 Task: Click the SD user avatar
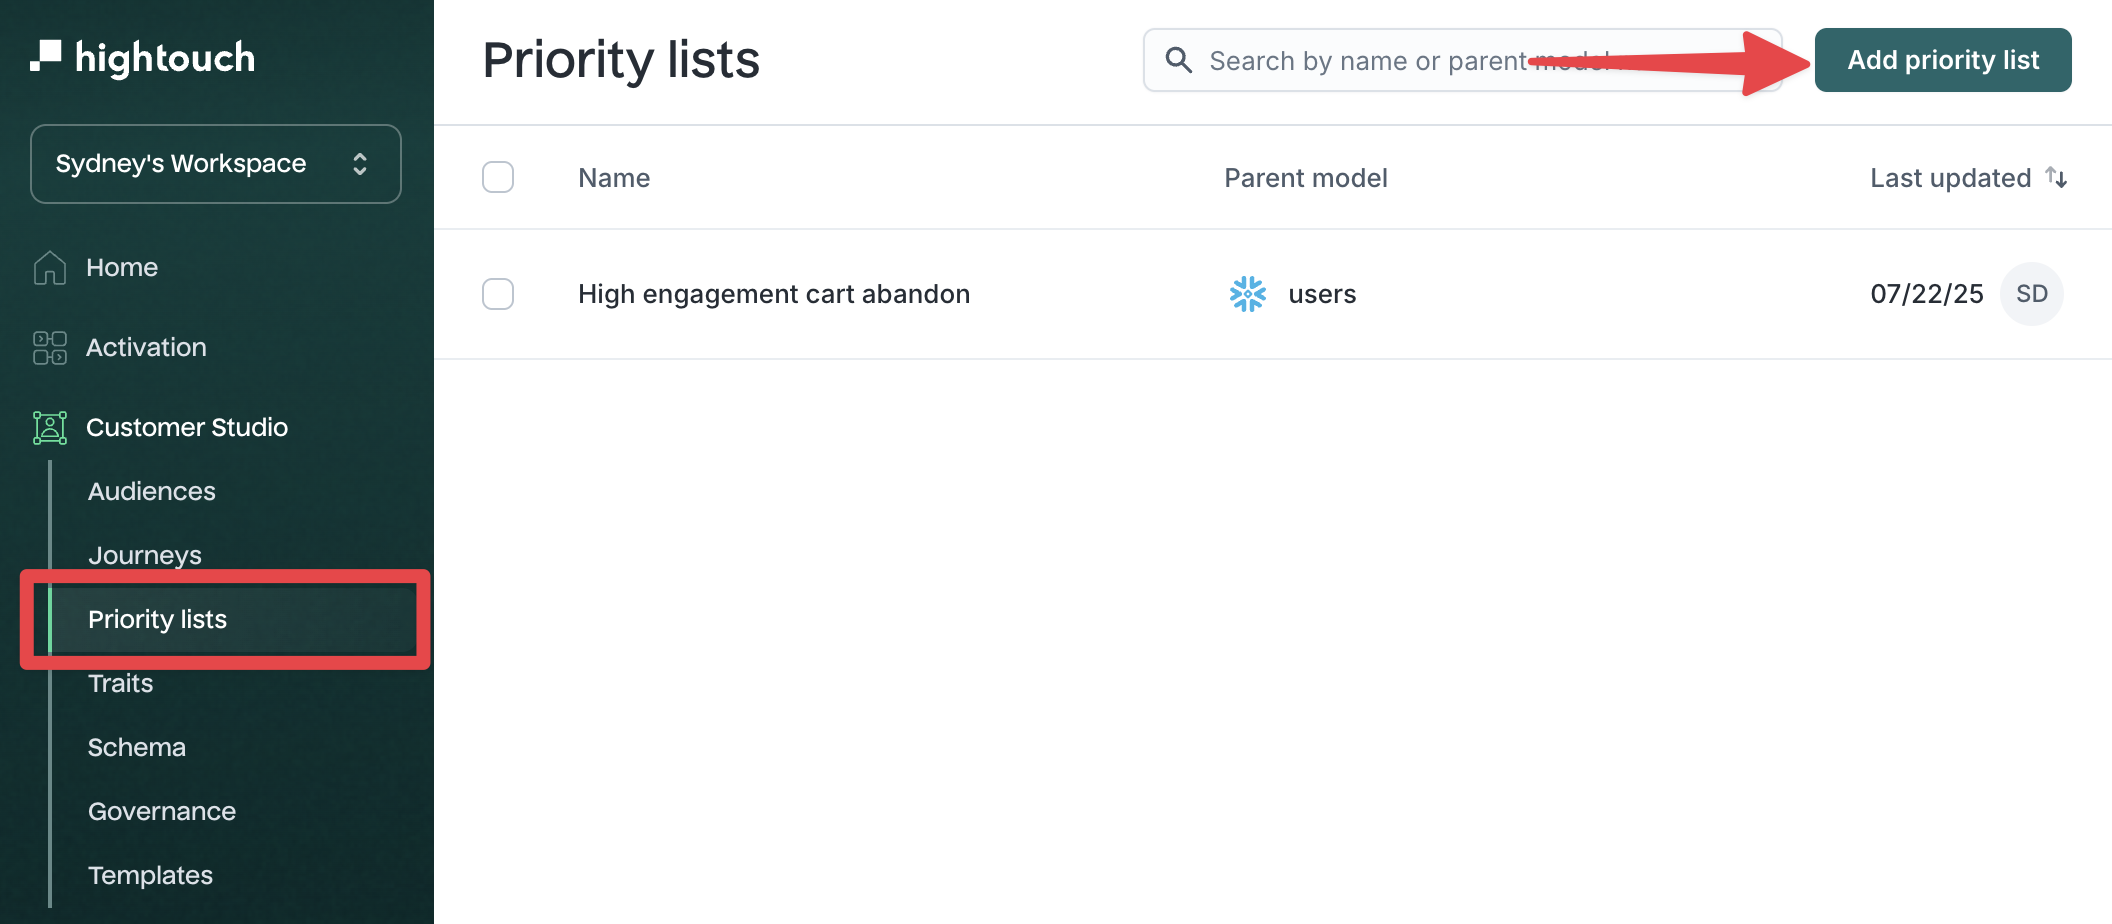2031,294
